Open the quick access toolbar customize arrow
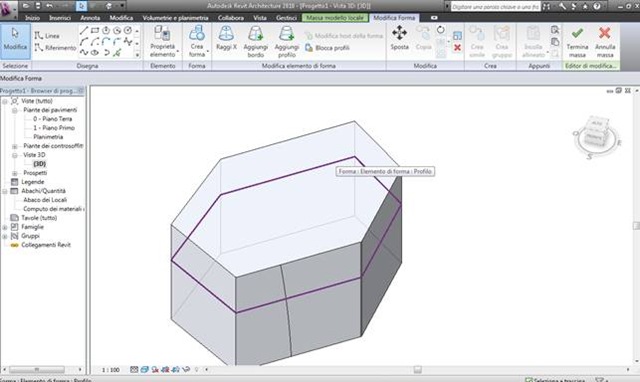640x382 pixels. 122,6
